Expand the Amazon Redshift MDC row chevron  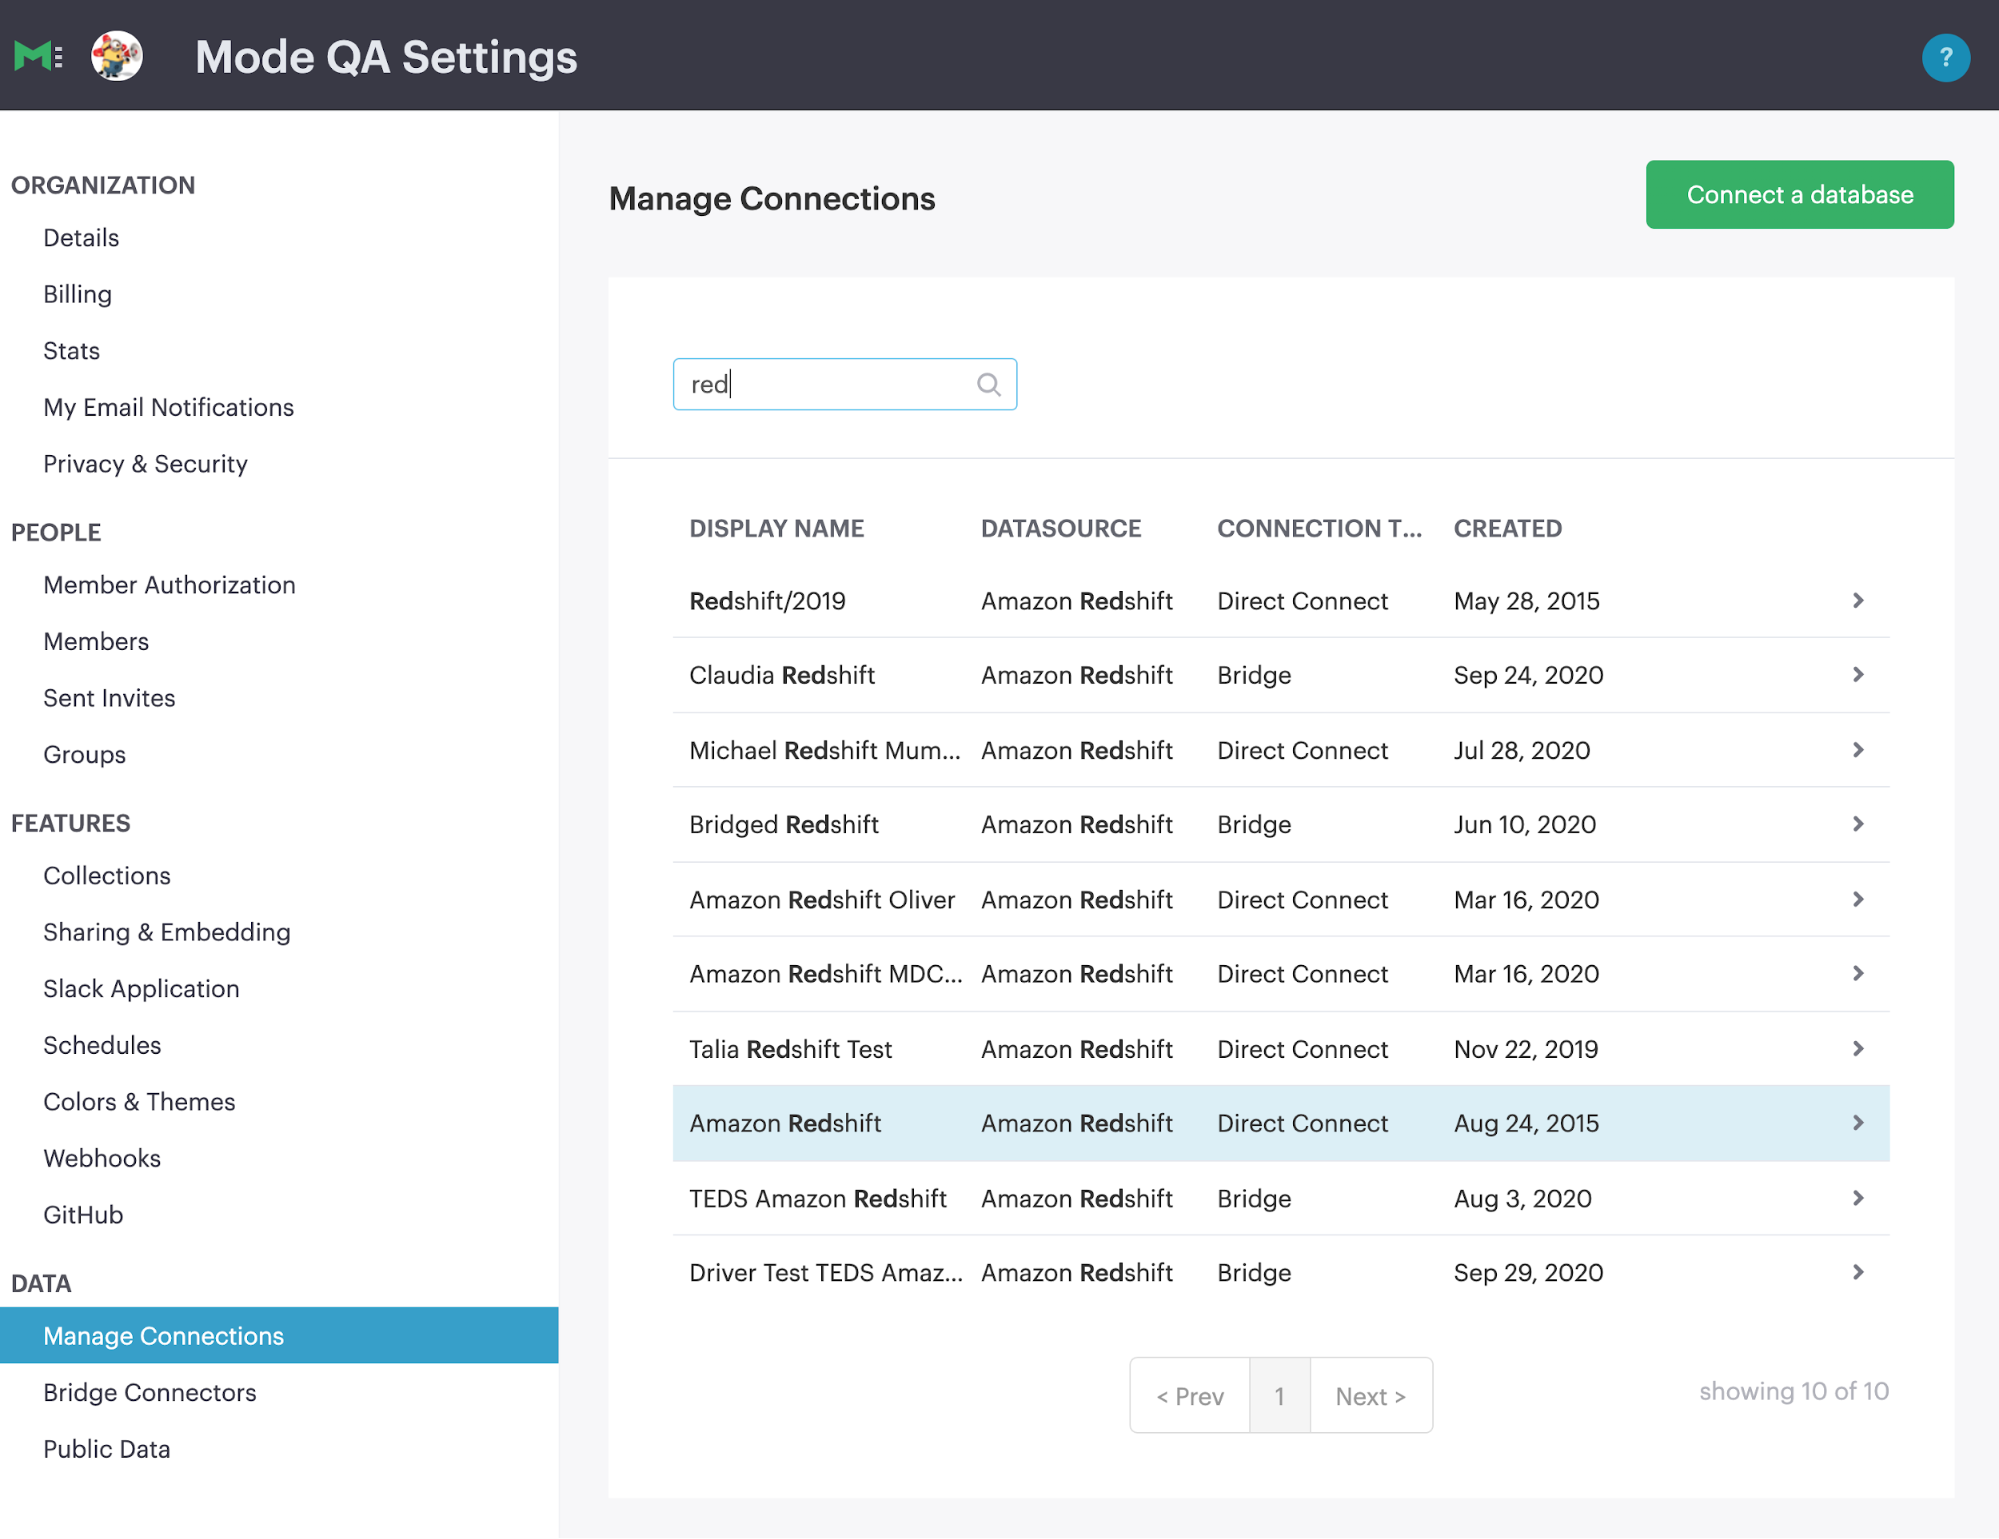coord(1858,973)
